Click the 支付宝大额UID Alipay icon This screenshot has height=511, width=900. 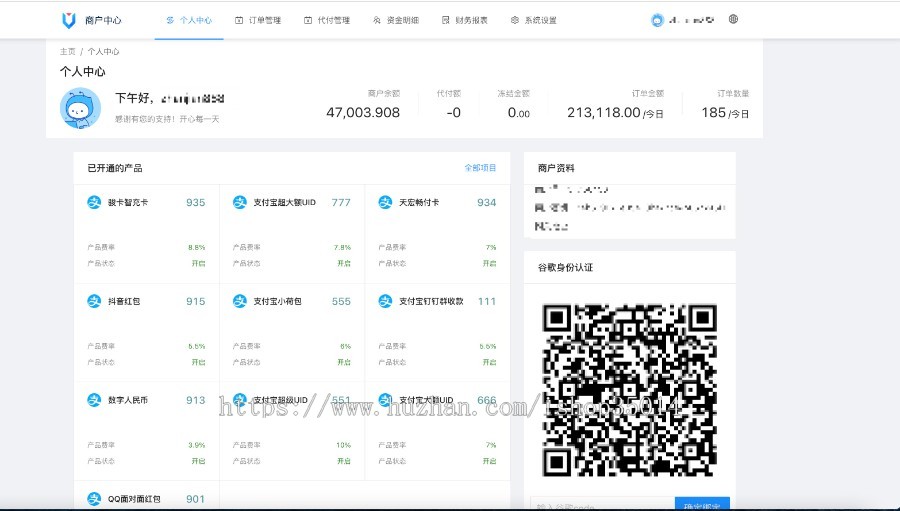tap(385, 400)
